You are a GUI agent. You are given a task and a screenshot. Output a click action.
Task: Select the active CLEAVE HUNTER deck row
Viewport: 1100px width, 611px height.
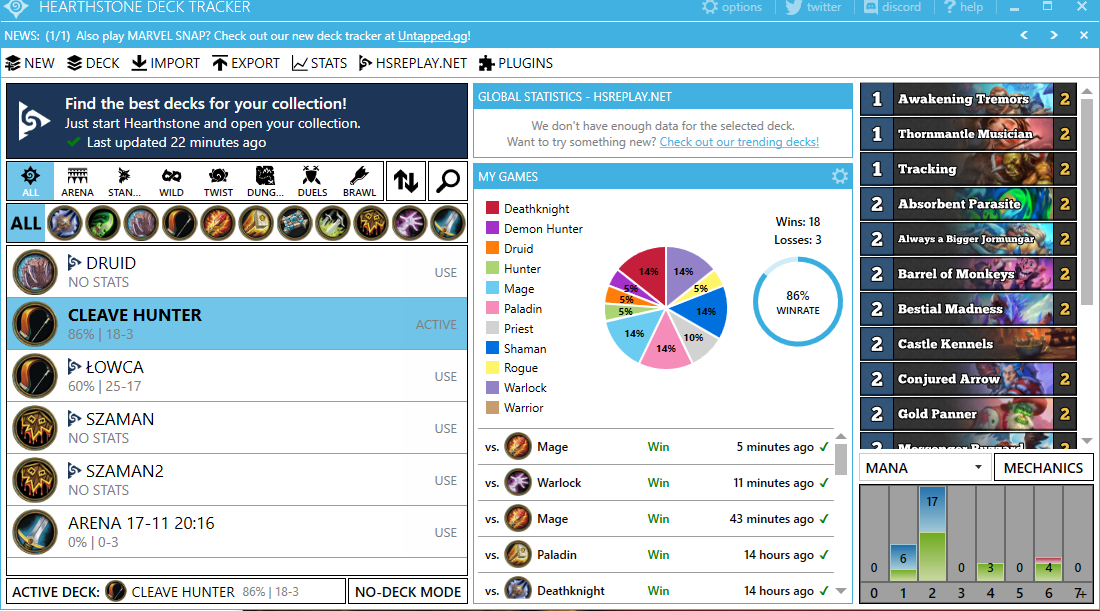[237, 324]
